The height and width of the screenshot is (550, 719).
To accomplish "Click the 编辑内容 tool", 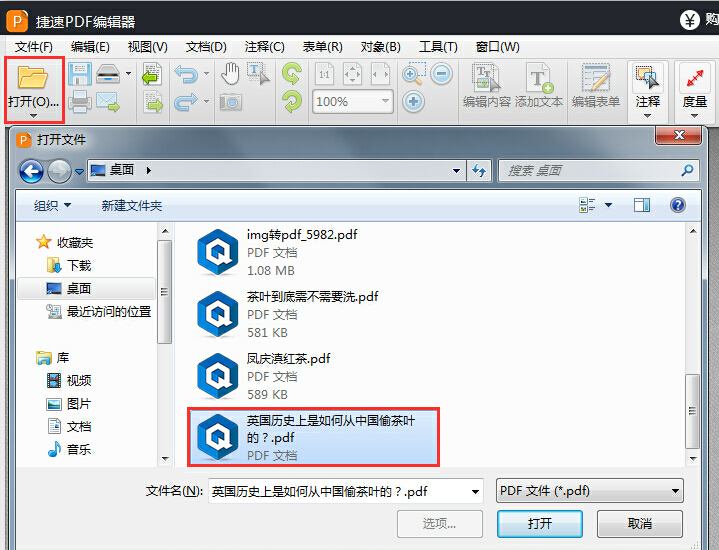I will tap(487, 86).
